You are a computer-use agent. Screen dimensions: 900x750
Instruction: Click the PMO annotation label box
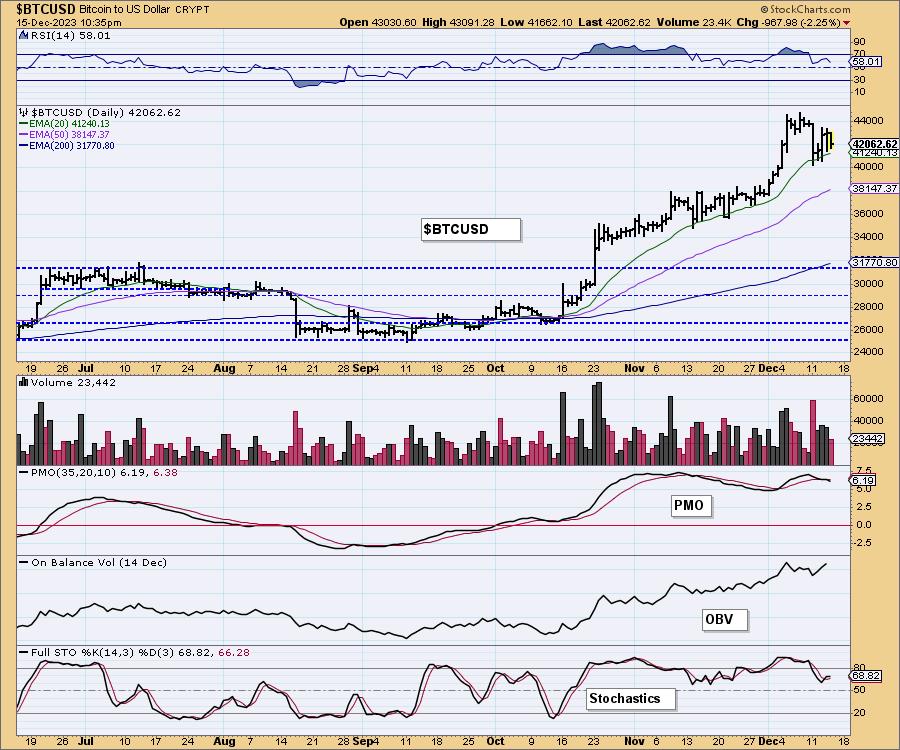692,506
